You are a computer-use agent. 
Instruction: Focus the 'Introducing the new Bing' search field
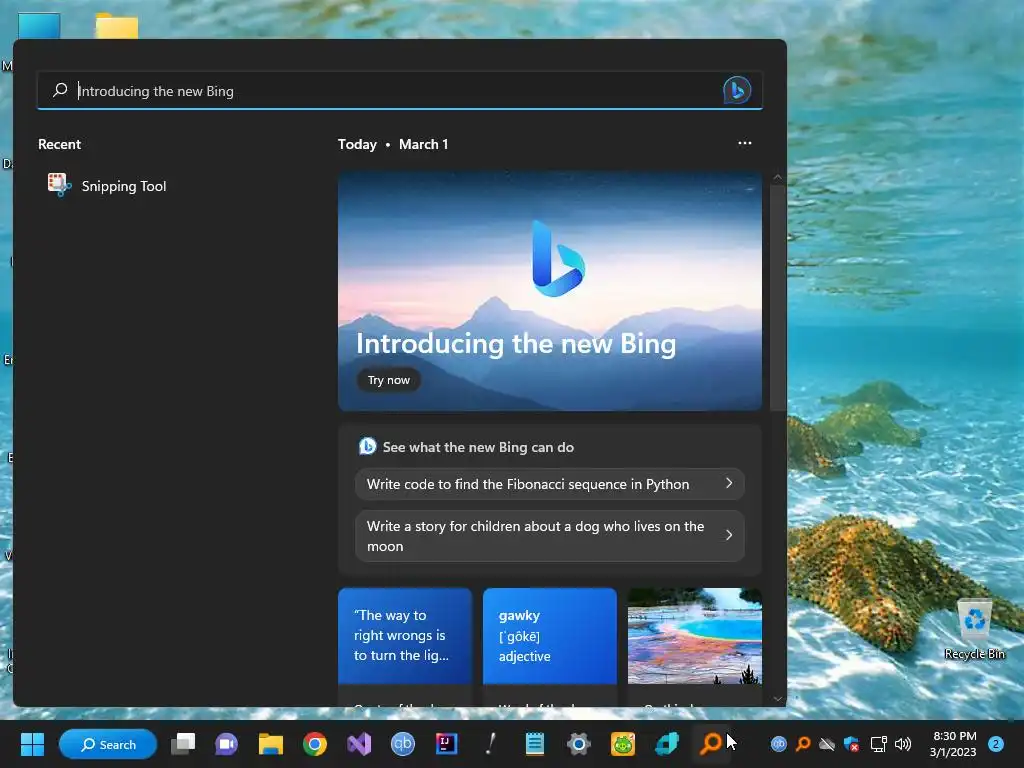400,90
